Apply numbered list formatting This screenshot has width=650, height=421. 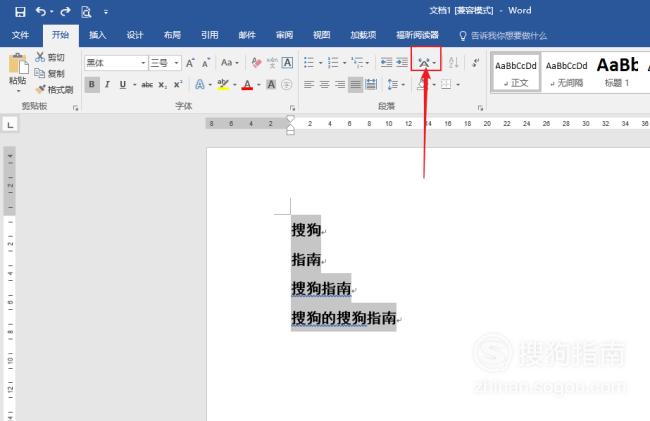333,63
